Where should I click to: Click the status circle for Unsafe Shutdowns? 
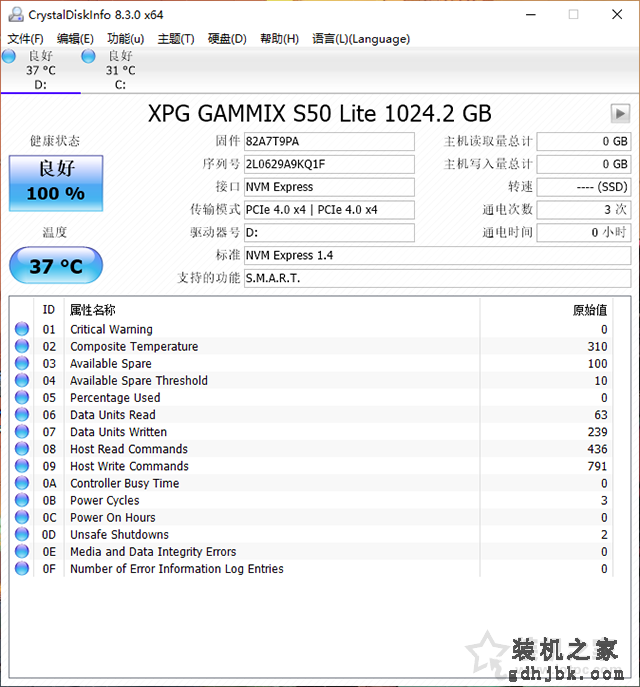[x=22, y=534]
